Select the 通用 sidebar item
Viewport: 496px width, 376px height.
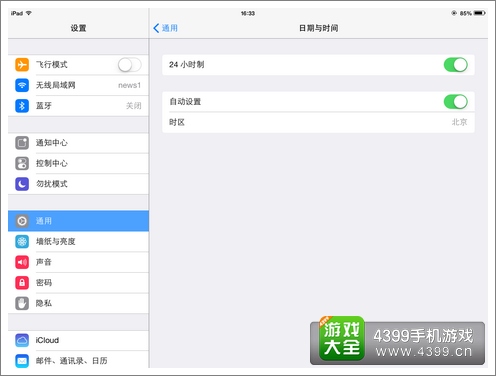[78, 221]
